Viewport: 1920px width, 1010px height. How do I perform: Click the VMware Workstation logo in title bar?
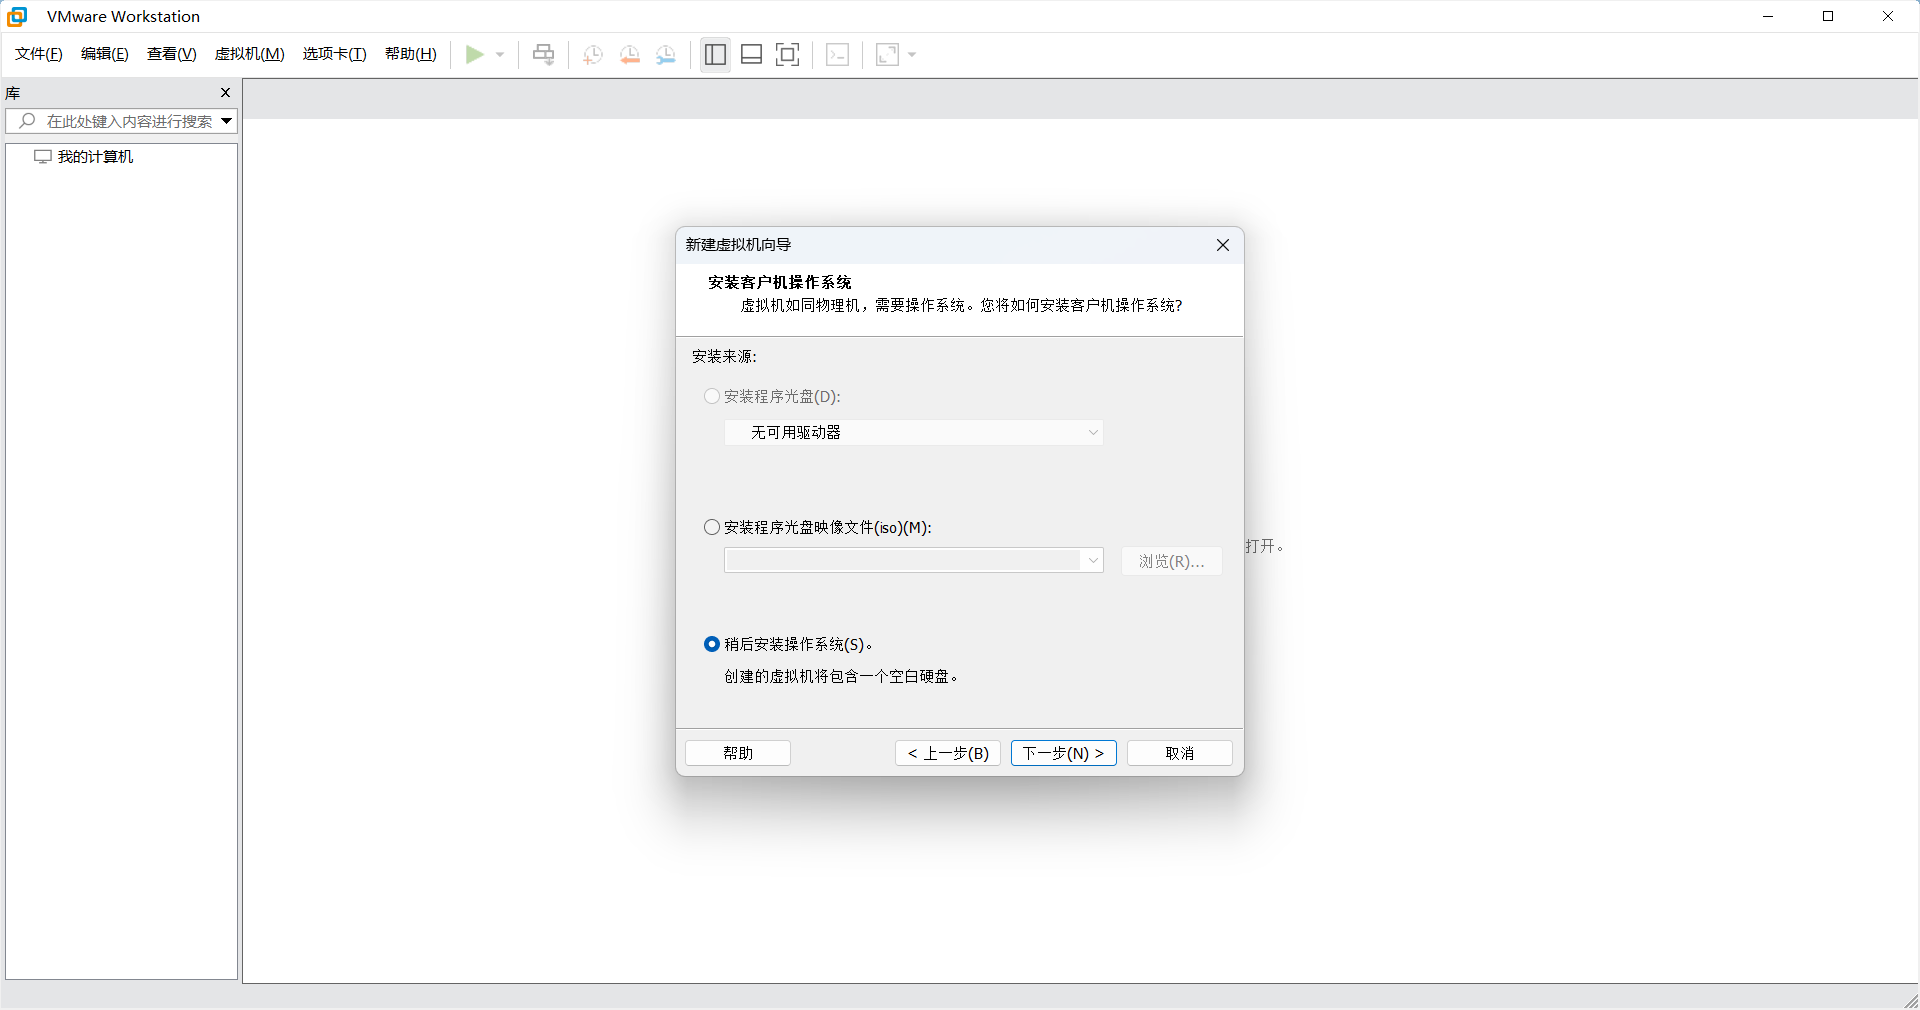tap(17, 16)
